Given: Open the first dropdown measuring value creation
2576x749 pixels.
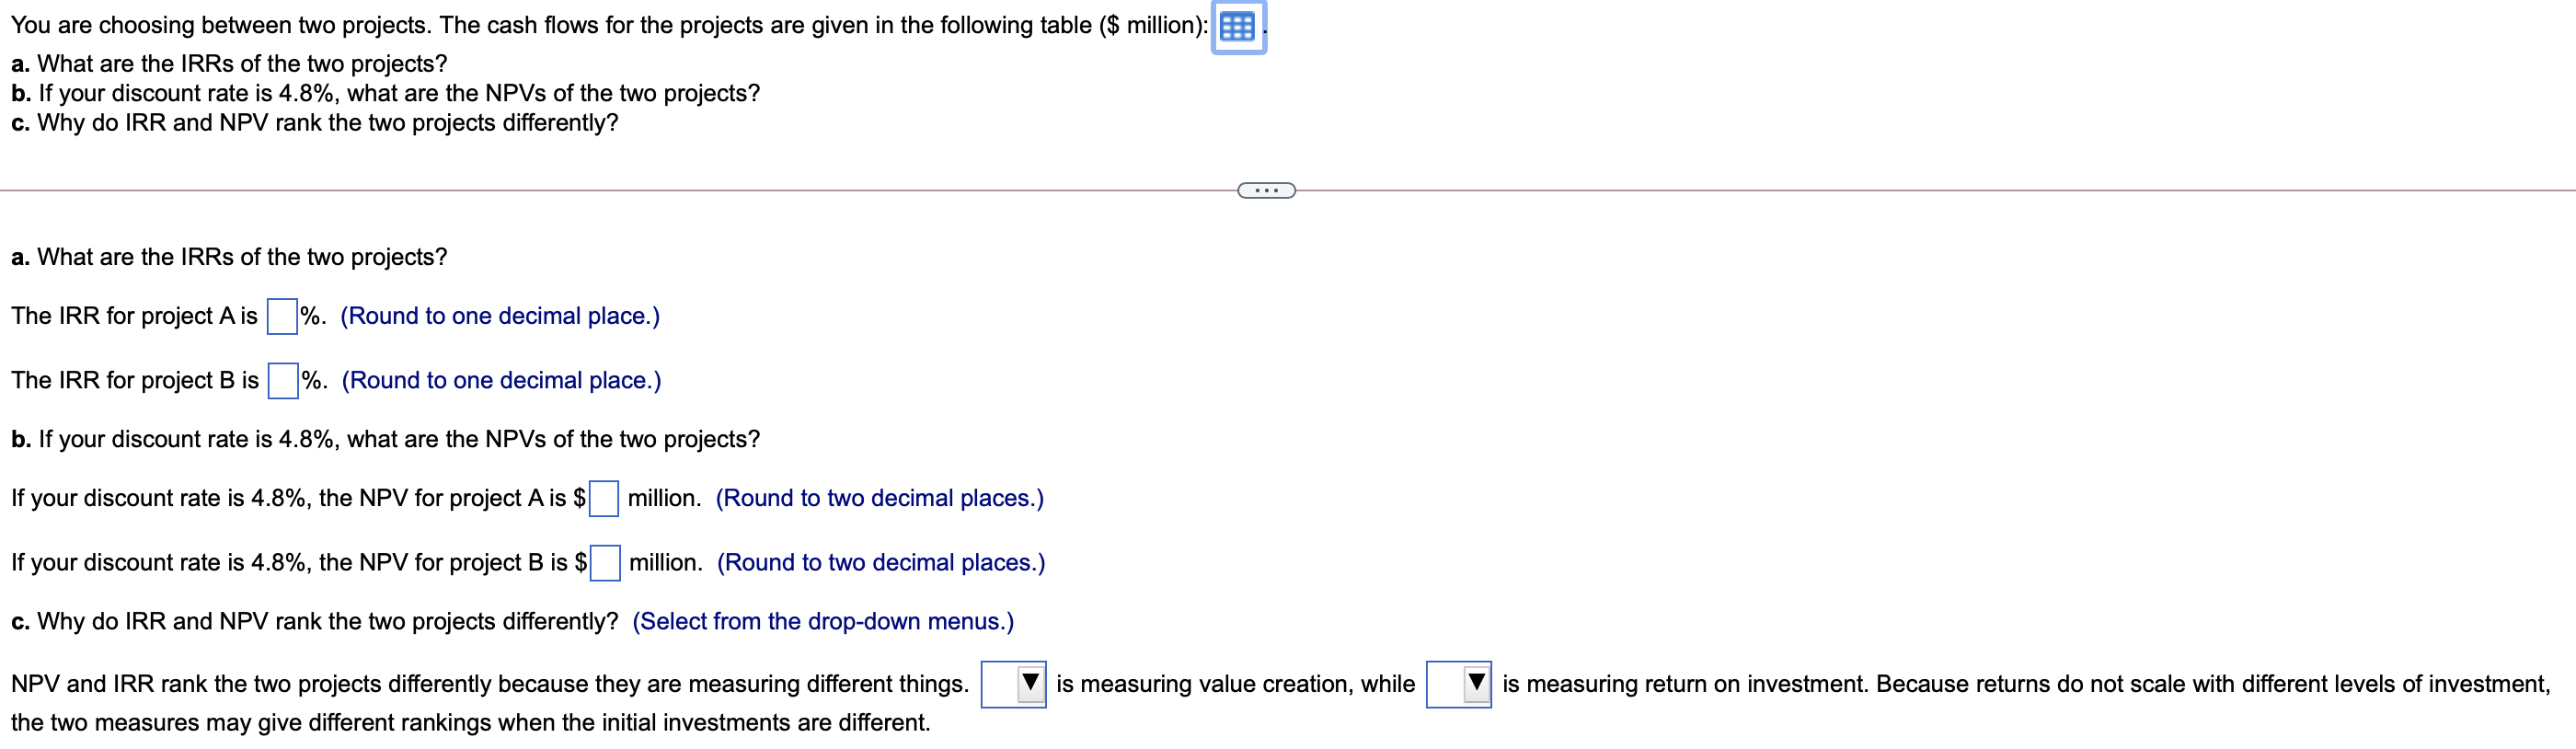Looking at the screenshot, I should pyautogui.click(x=1013, y=685).
